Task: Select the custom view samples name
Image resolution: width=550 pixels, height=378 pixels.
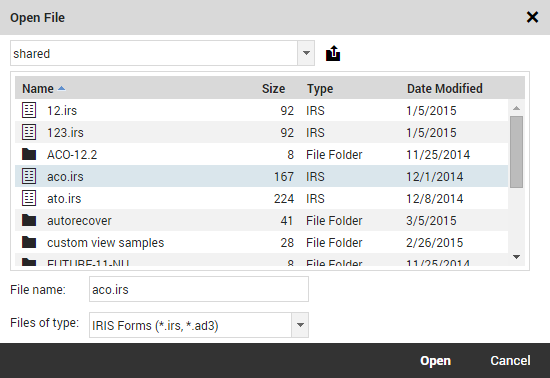Action: (x=106, y=243)
